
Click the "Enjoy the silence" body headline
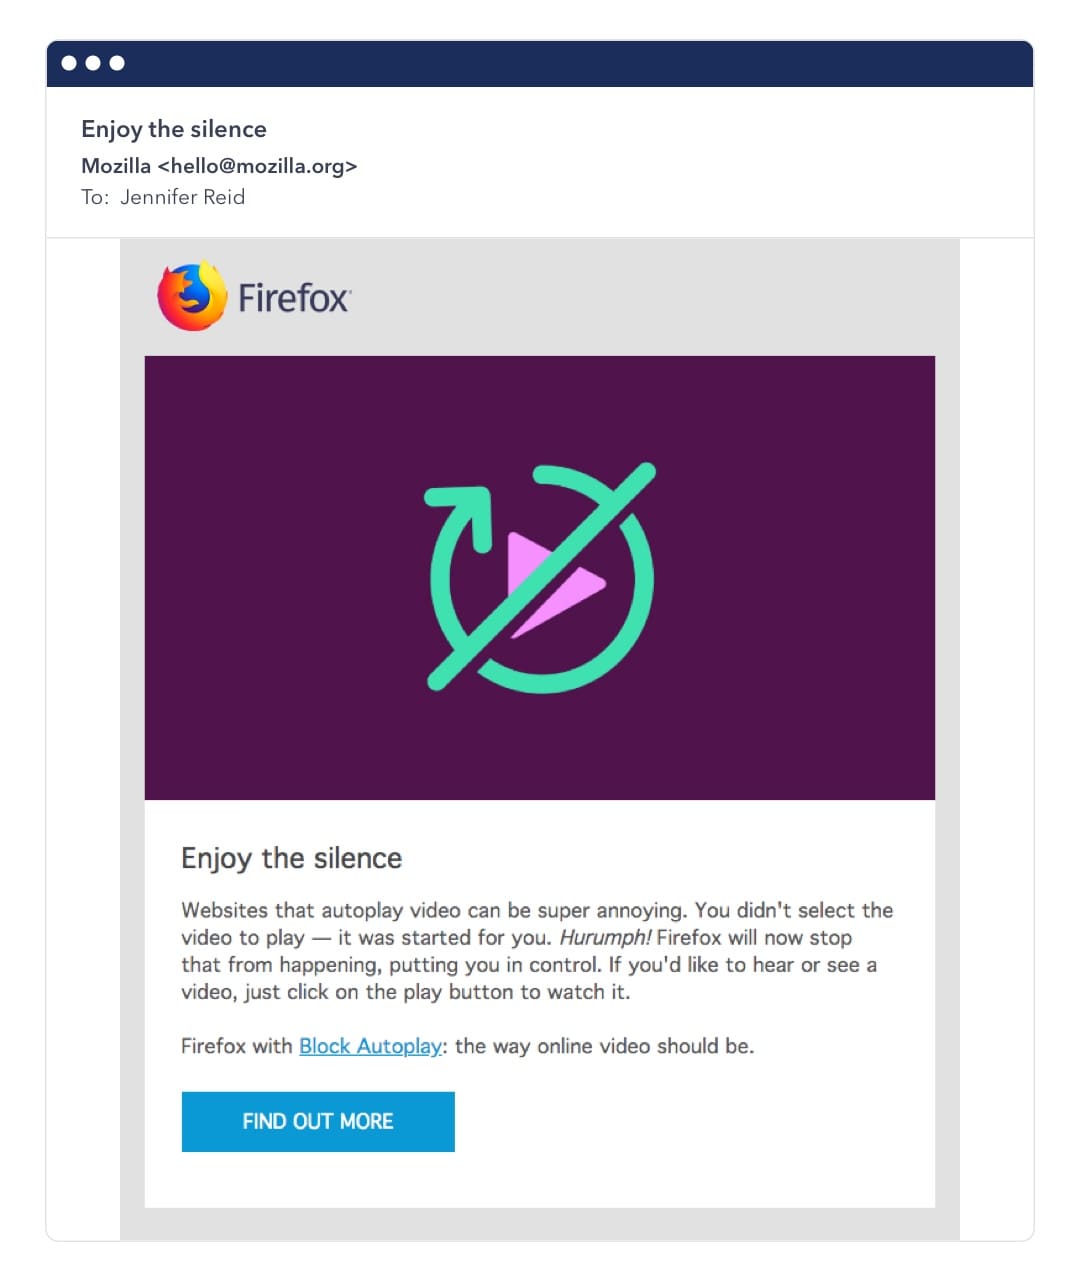tap(291, 858)
